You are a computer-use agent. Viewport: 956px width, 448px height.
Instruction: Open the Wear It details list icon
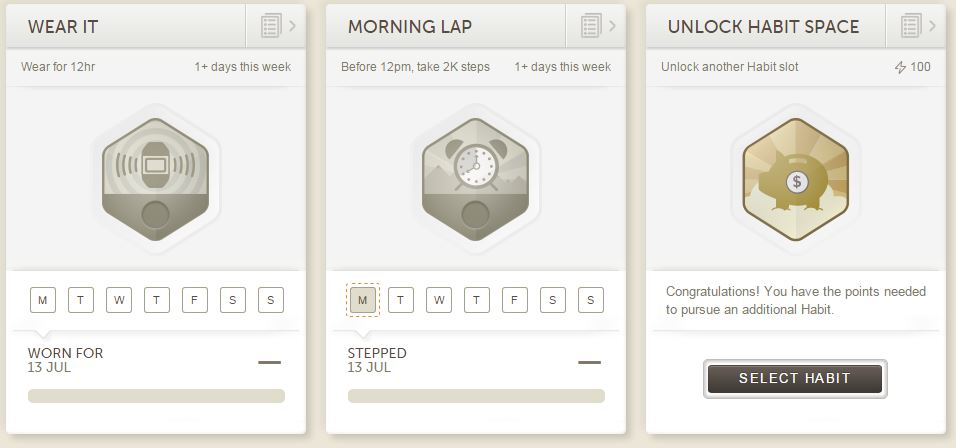point(270,26)
